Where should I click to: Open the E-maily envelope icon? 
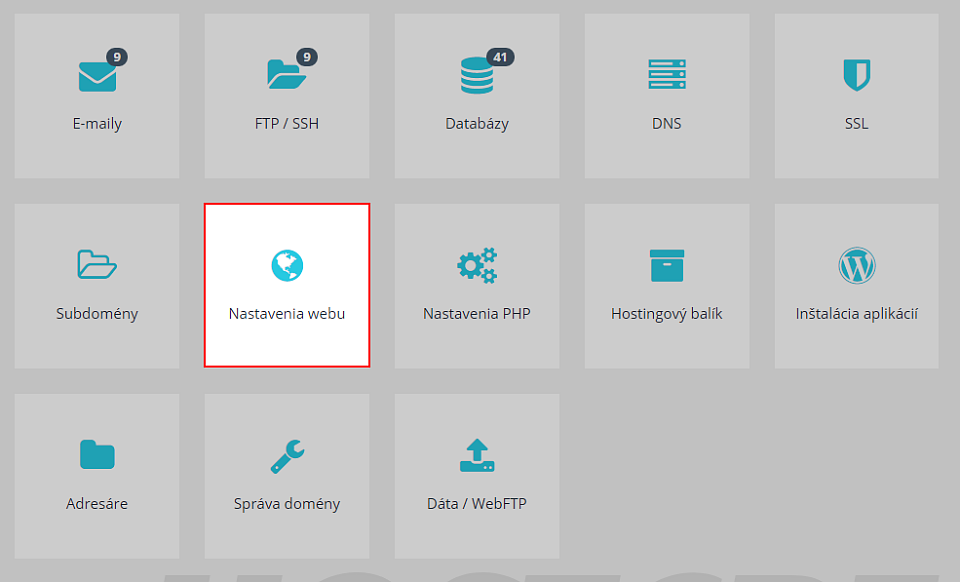[x=97, y=77]
